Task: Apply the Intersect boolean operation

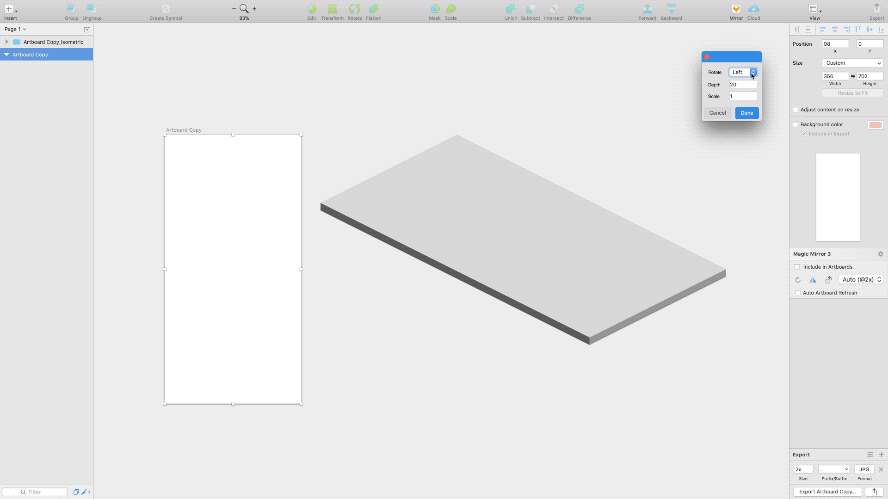Action: [x=554, y=9]
